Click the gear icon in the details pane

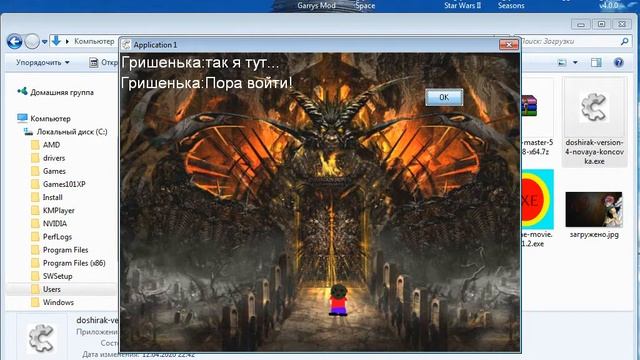41,338
